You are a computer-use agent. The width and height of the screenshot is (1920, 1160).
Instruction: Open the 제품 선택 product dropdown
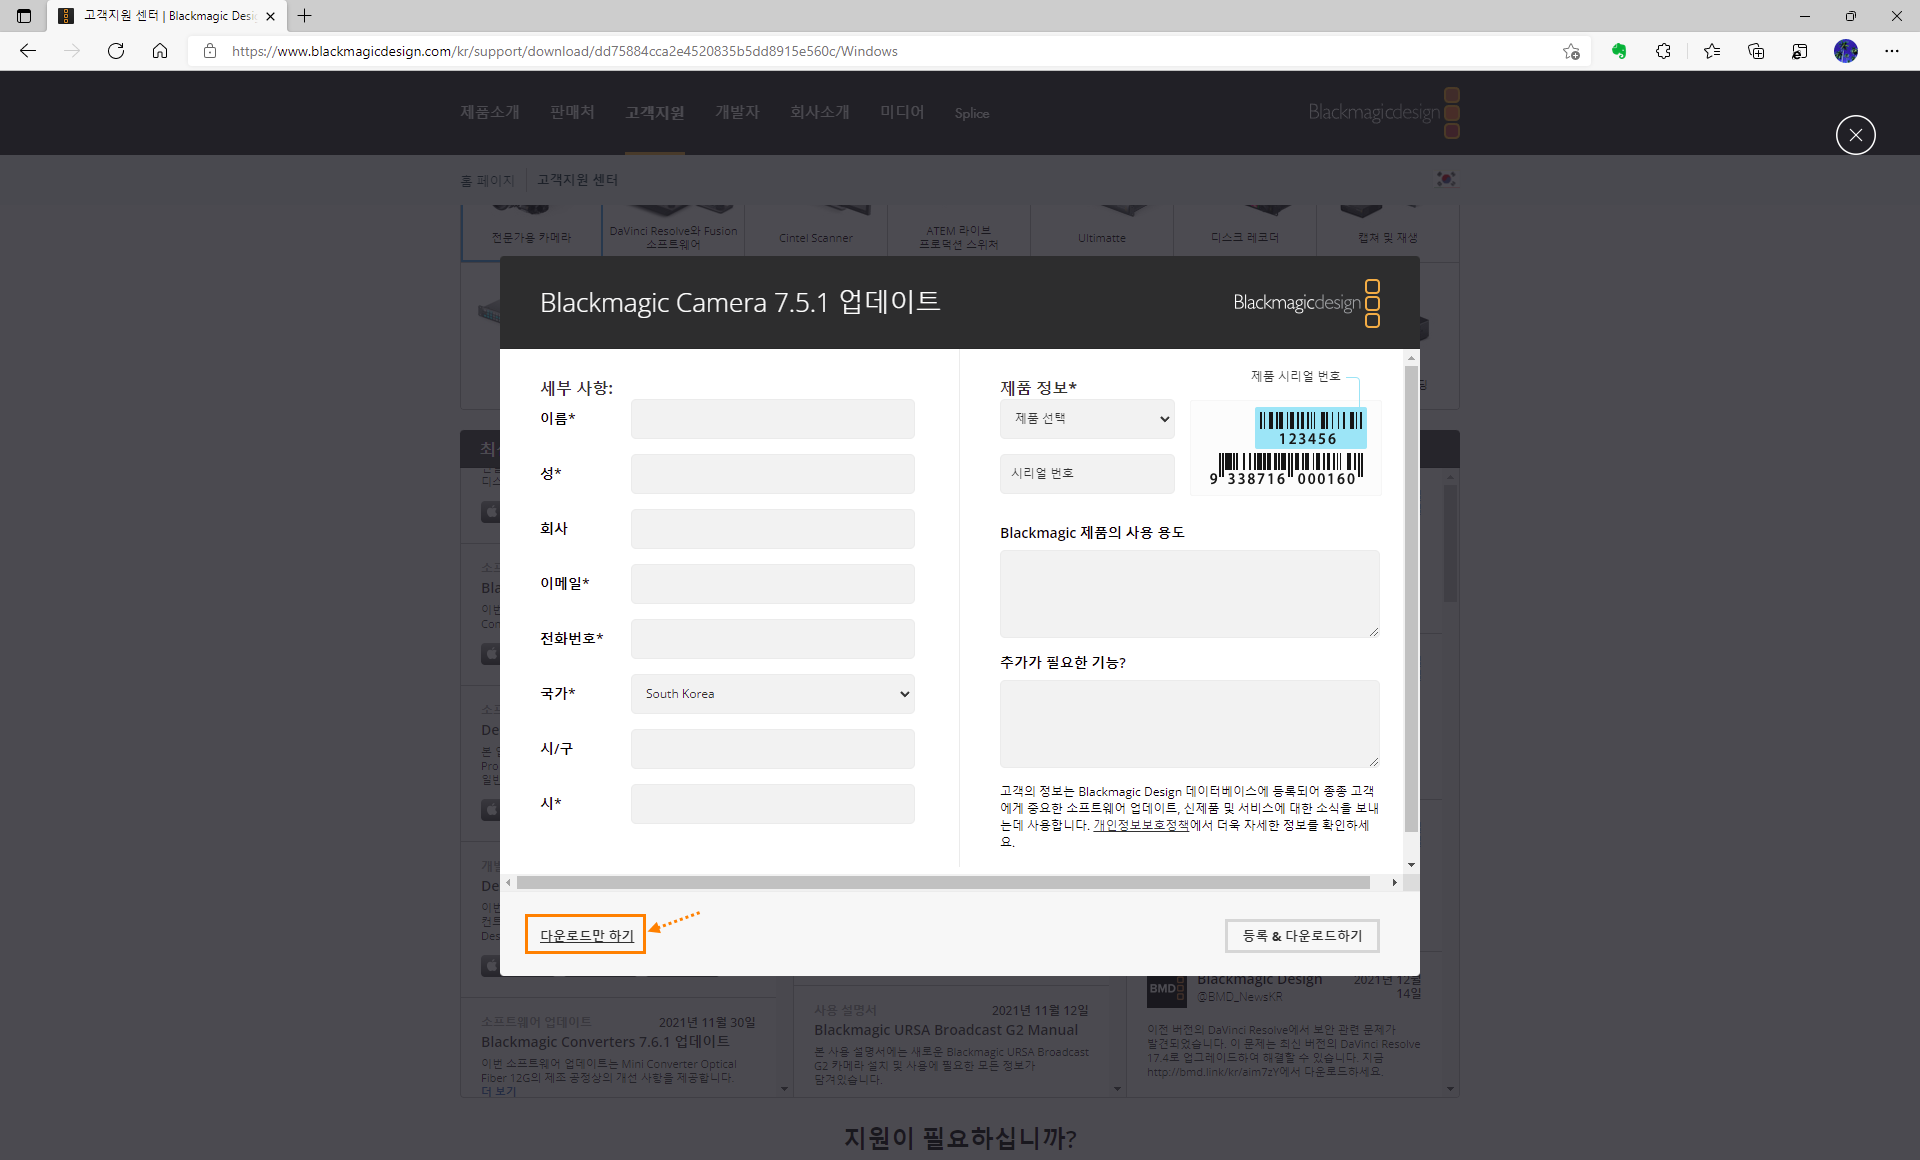point(1087,419)
